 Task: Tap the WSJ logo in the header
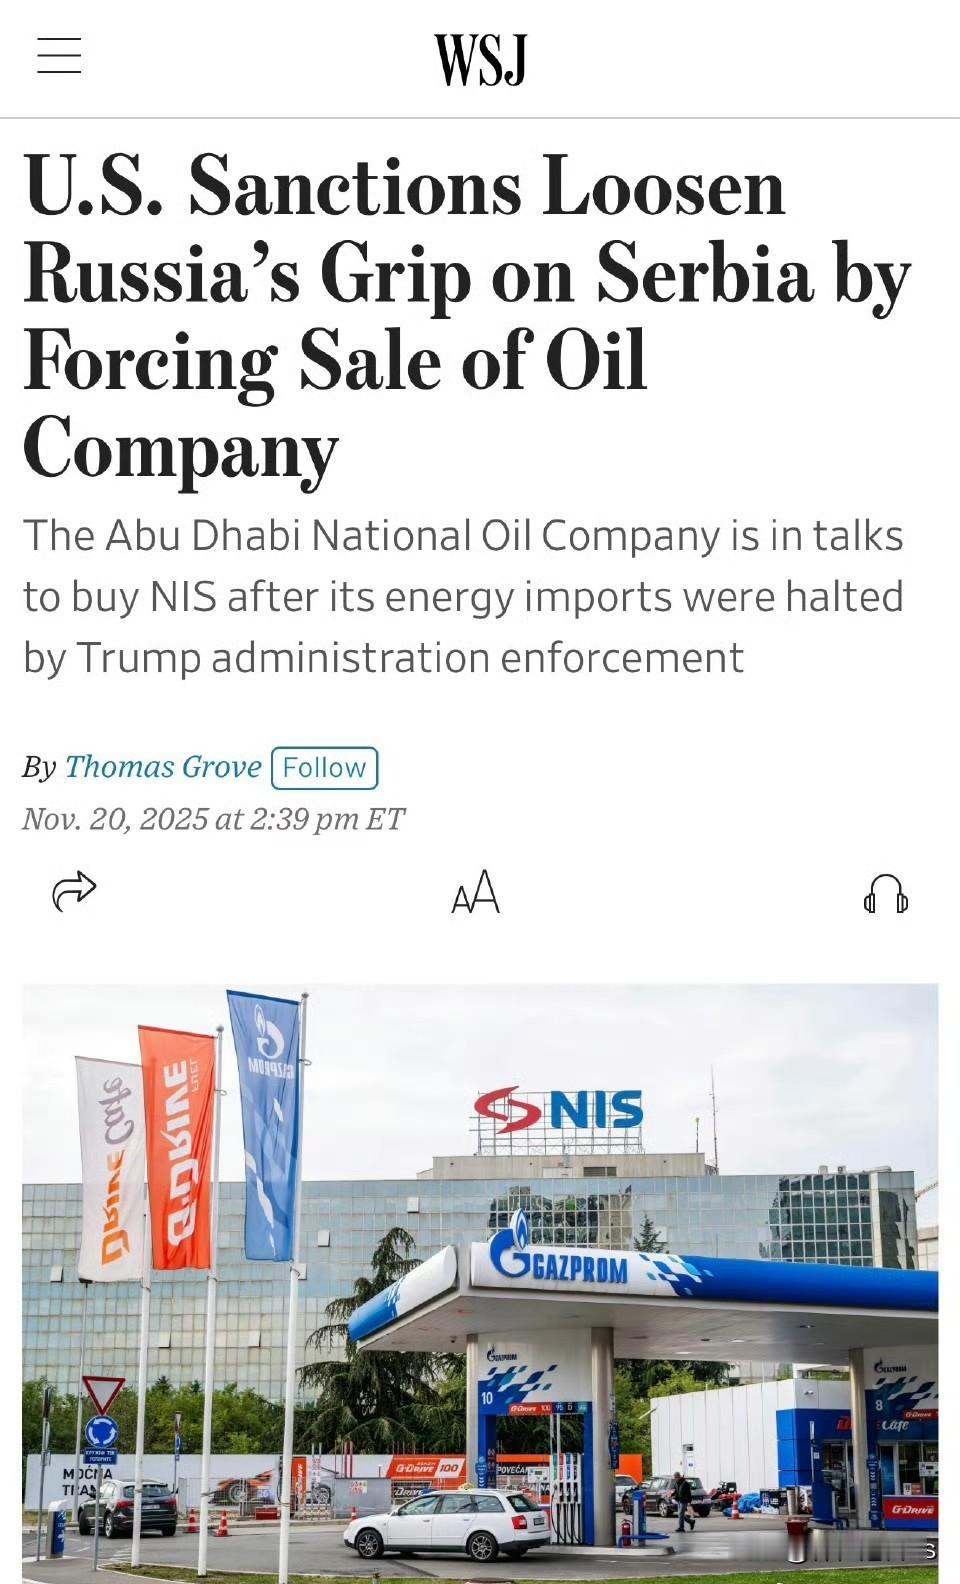click(x=480, y=60)
